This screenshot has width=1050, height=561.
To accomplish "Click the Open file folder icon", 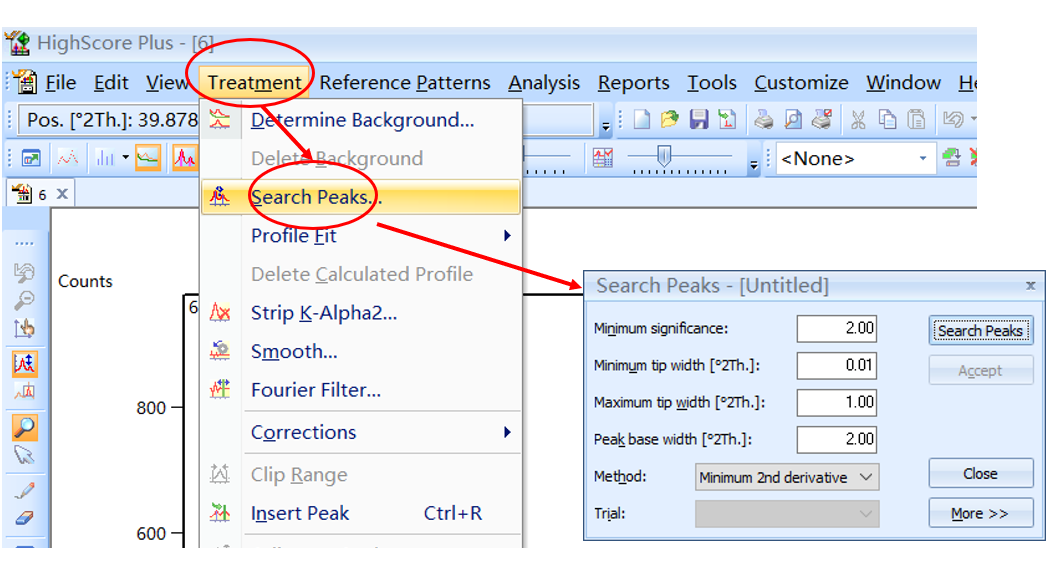I will [670, 121].
